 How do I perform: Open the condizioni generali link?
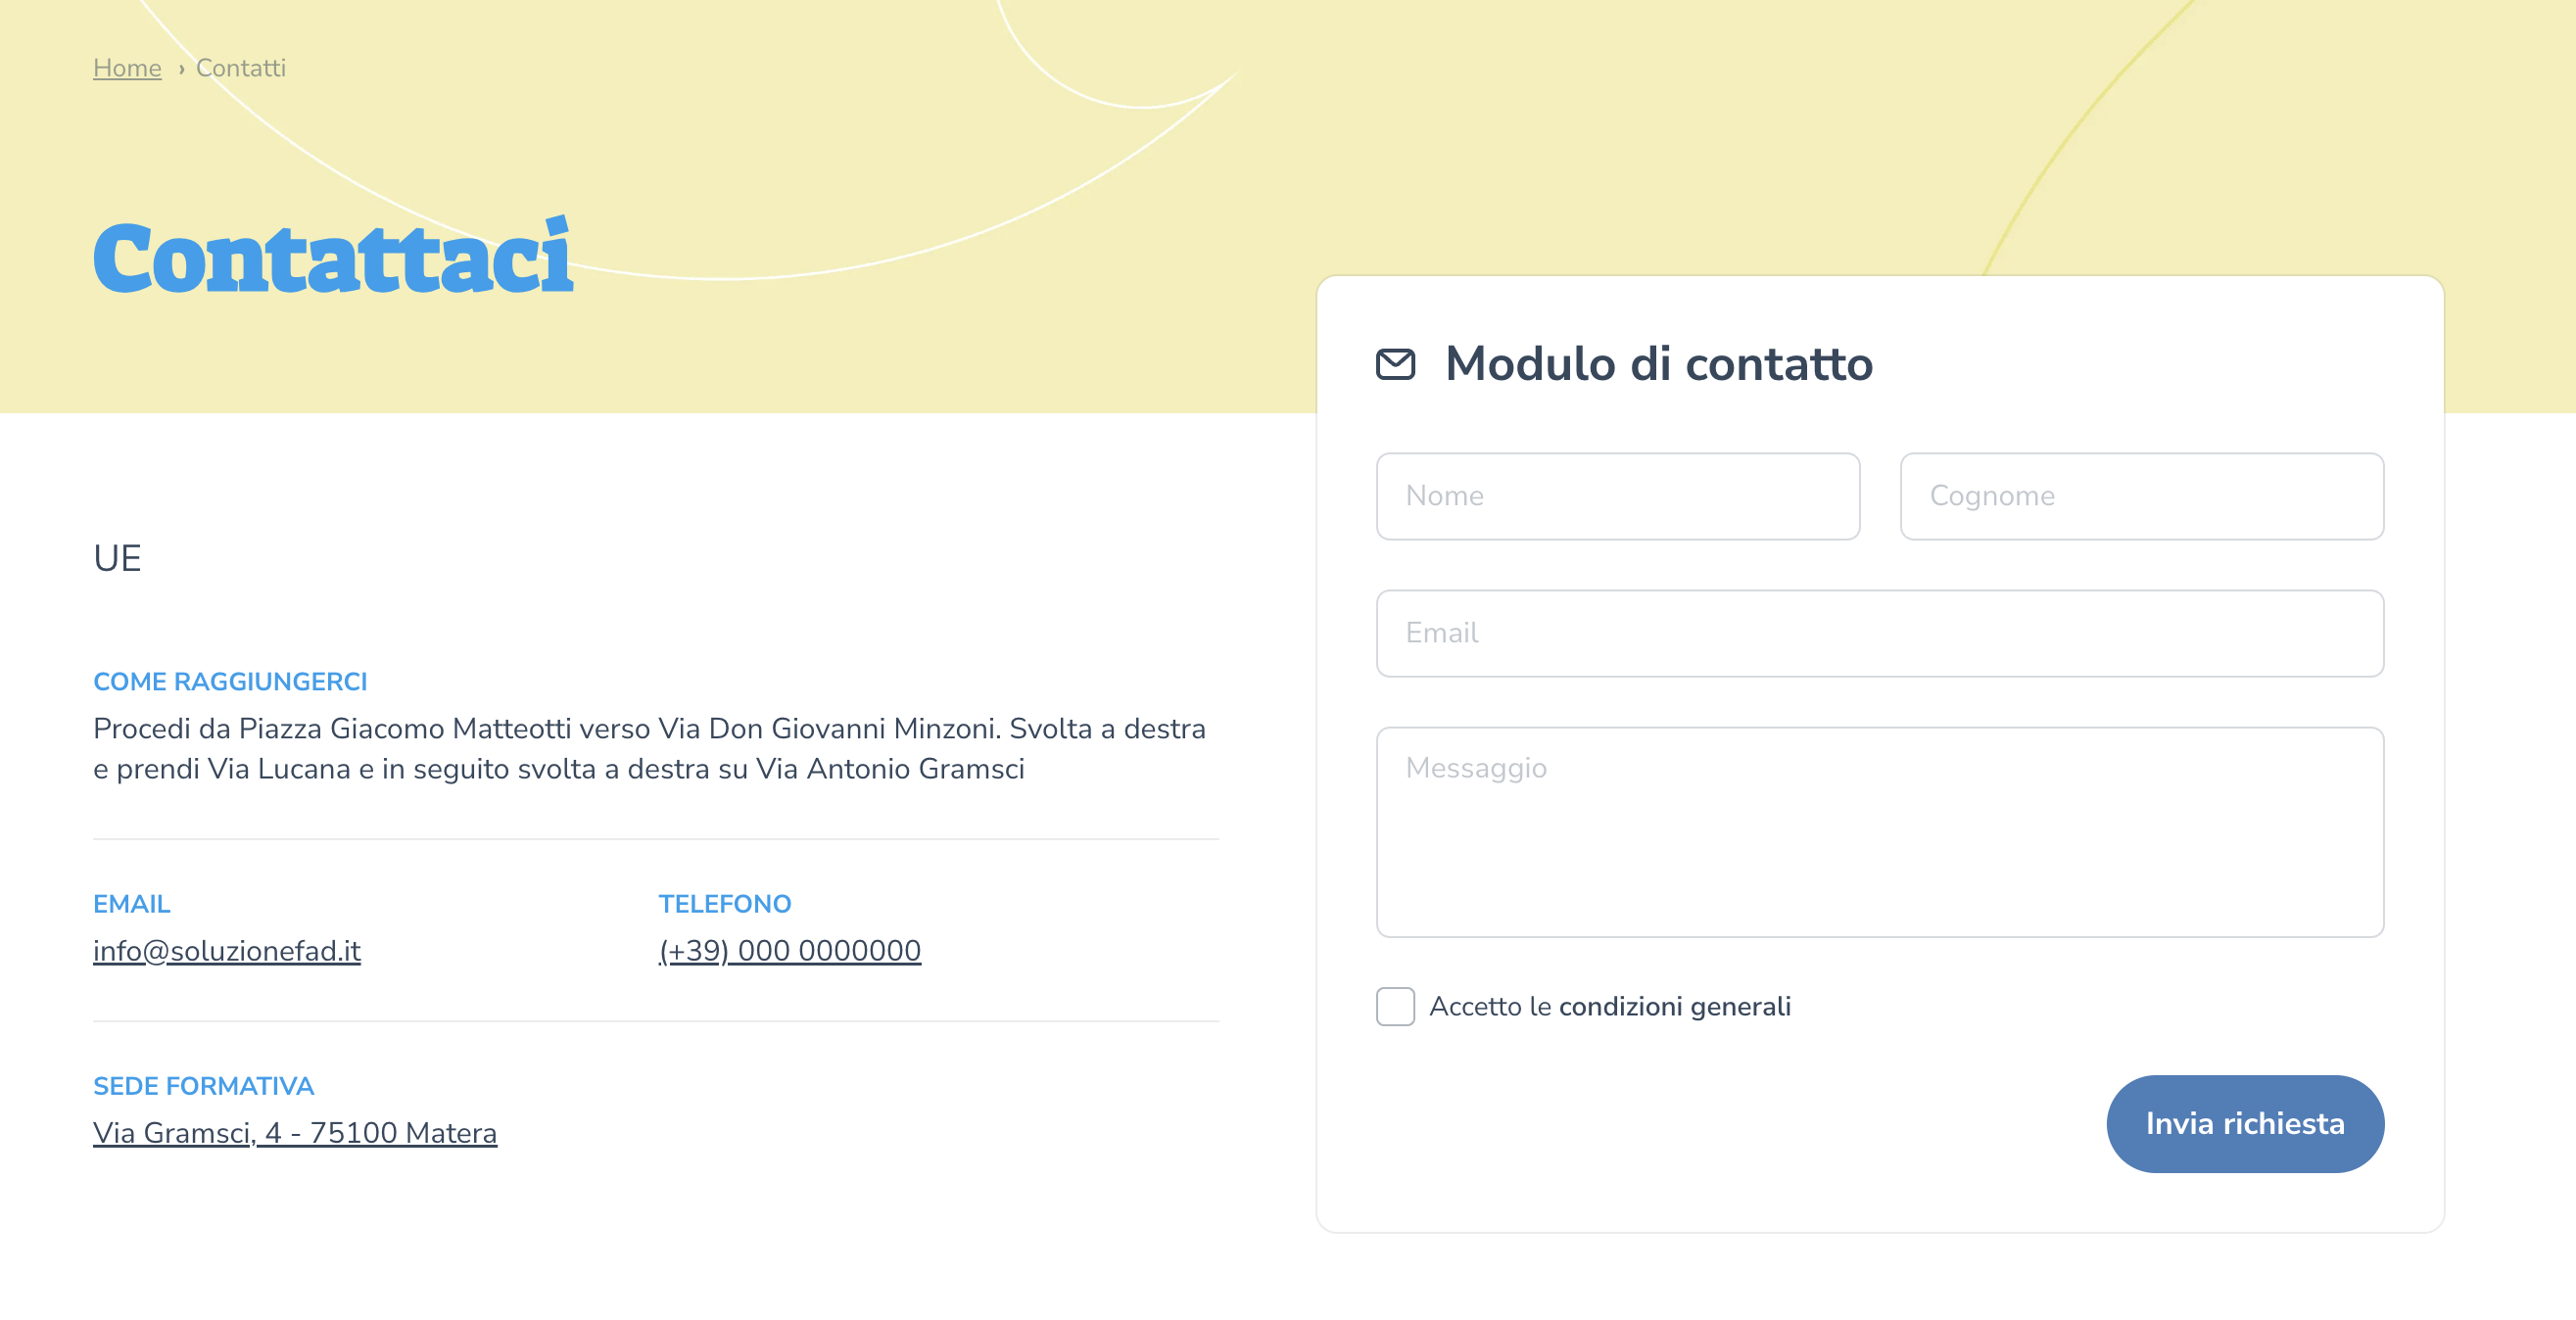pyautogui.click(x=1674, y=1006)
